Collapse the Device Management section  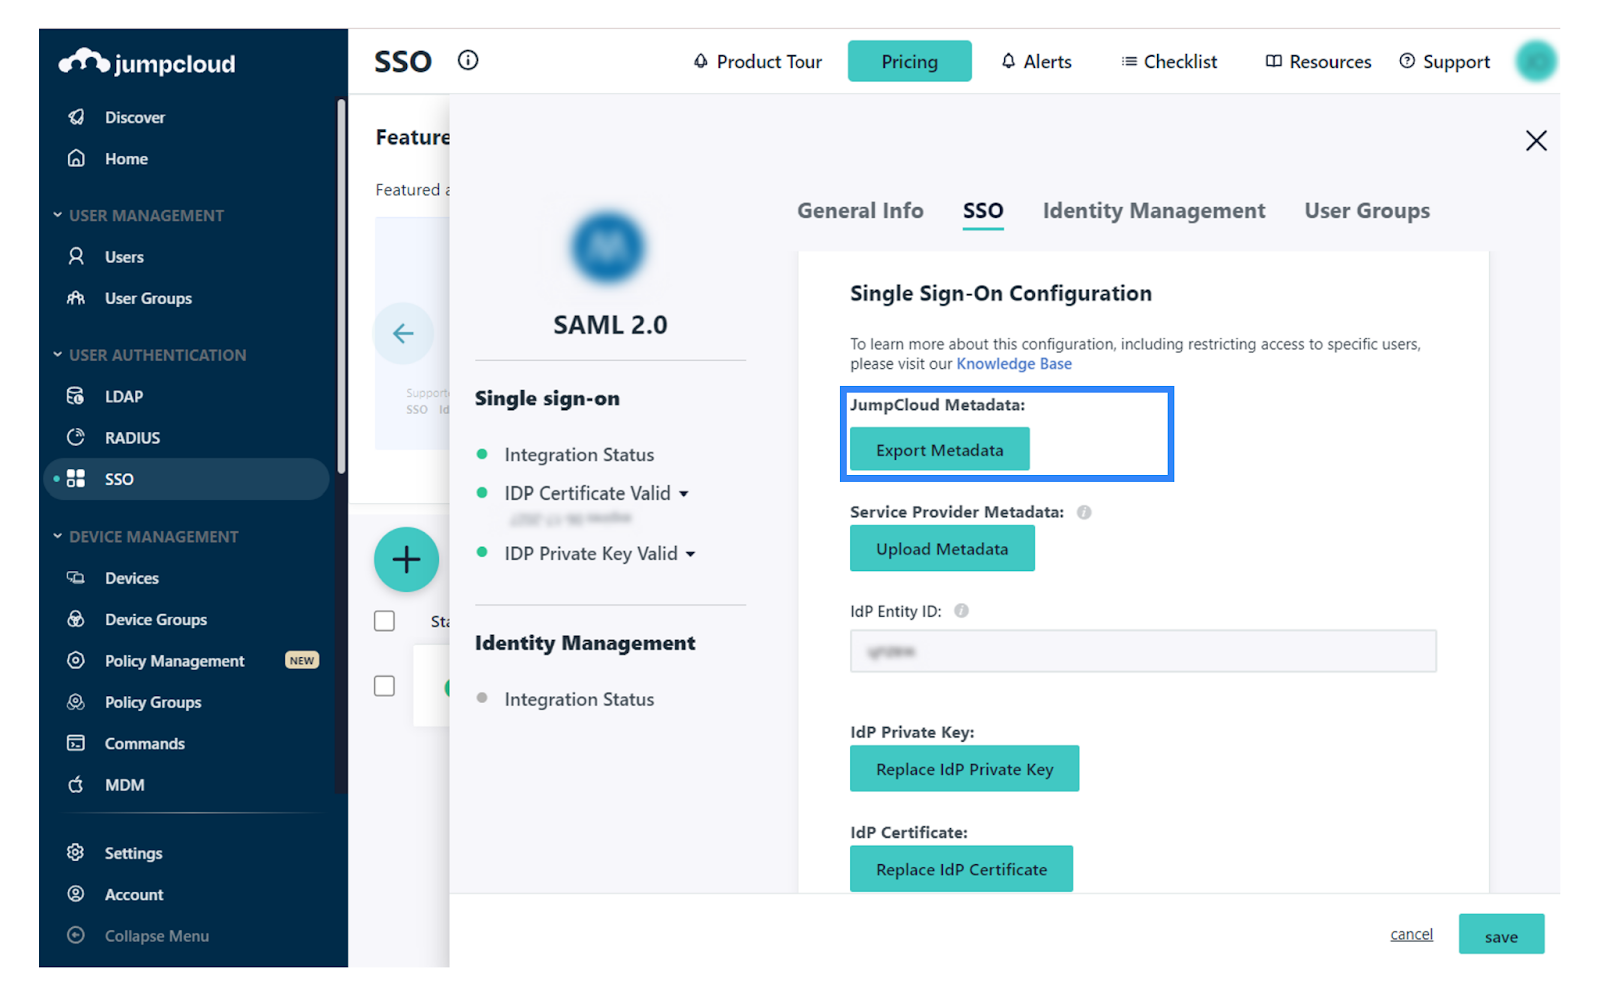(x=145, y=537)
